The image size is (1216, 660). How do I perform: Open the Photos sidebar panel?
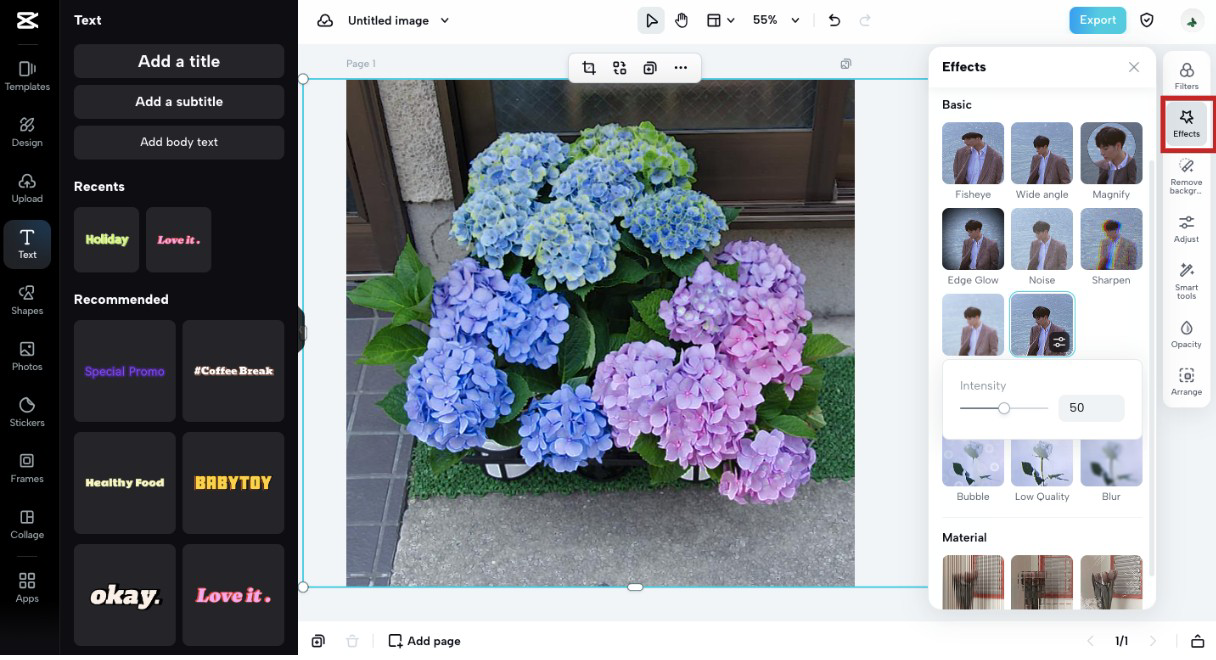(x=27, y=356)
